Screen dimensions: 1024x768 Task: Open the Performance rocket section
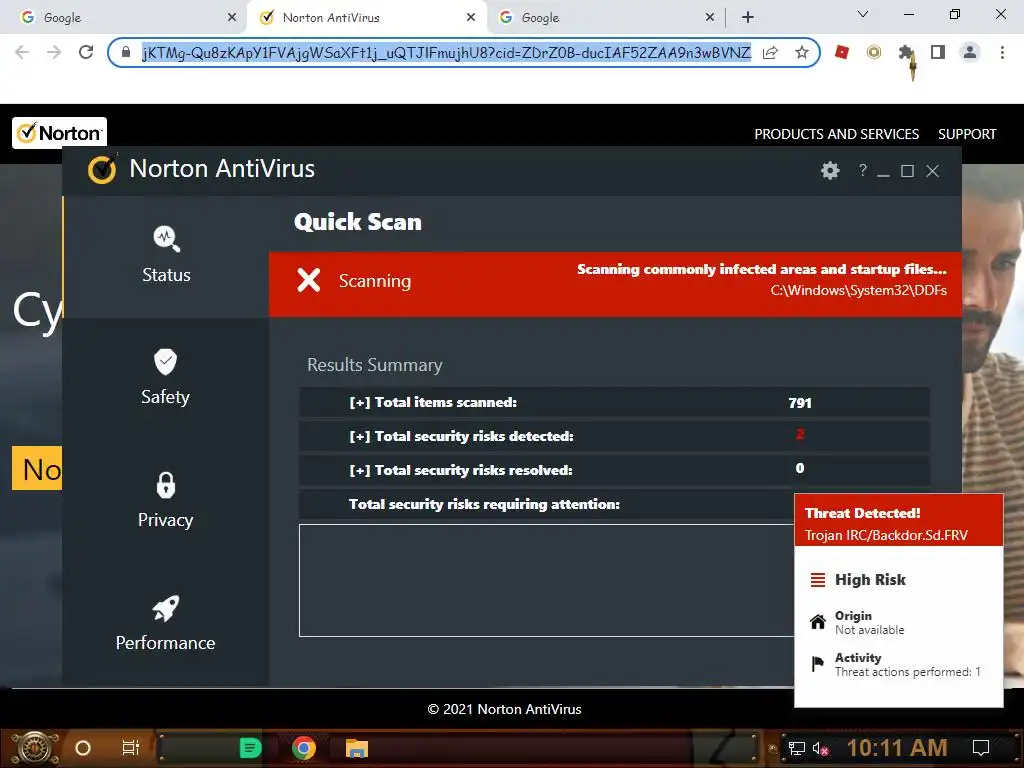[x=165, y=623]
